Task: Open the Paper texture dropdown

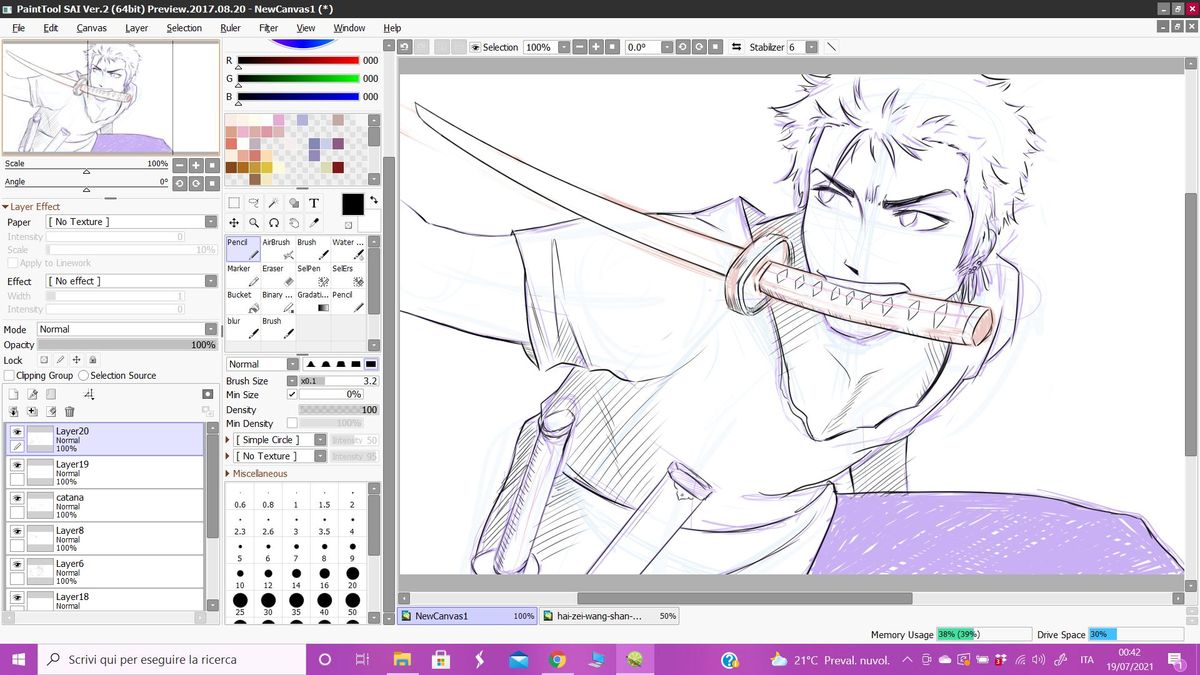Action: tap(211, 222)
